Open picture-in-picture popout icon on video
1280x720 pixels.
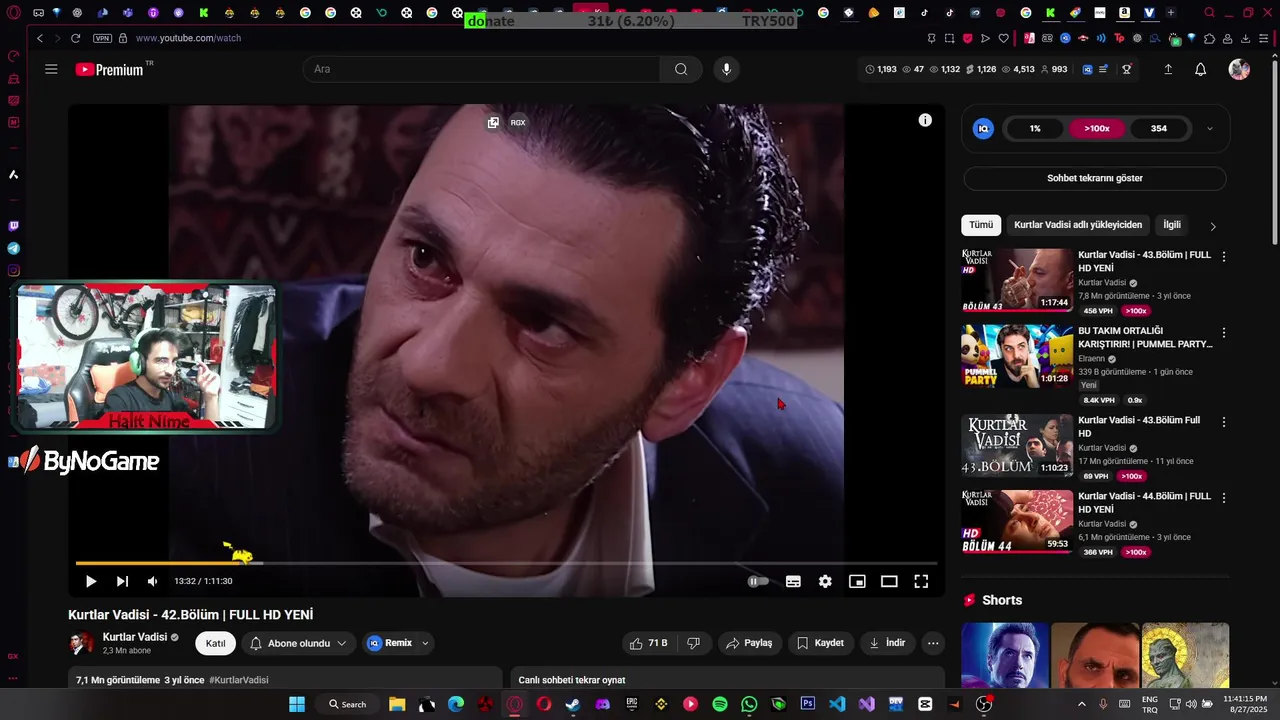click(493, 122)
